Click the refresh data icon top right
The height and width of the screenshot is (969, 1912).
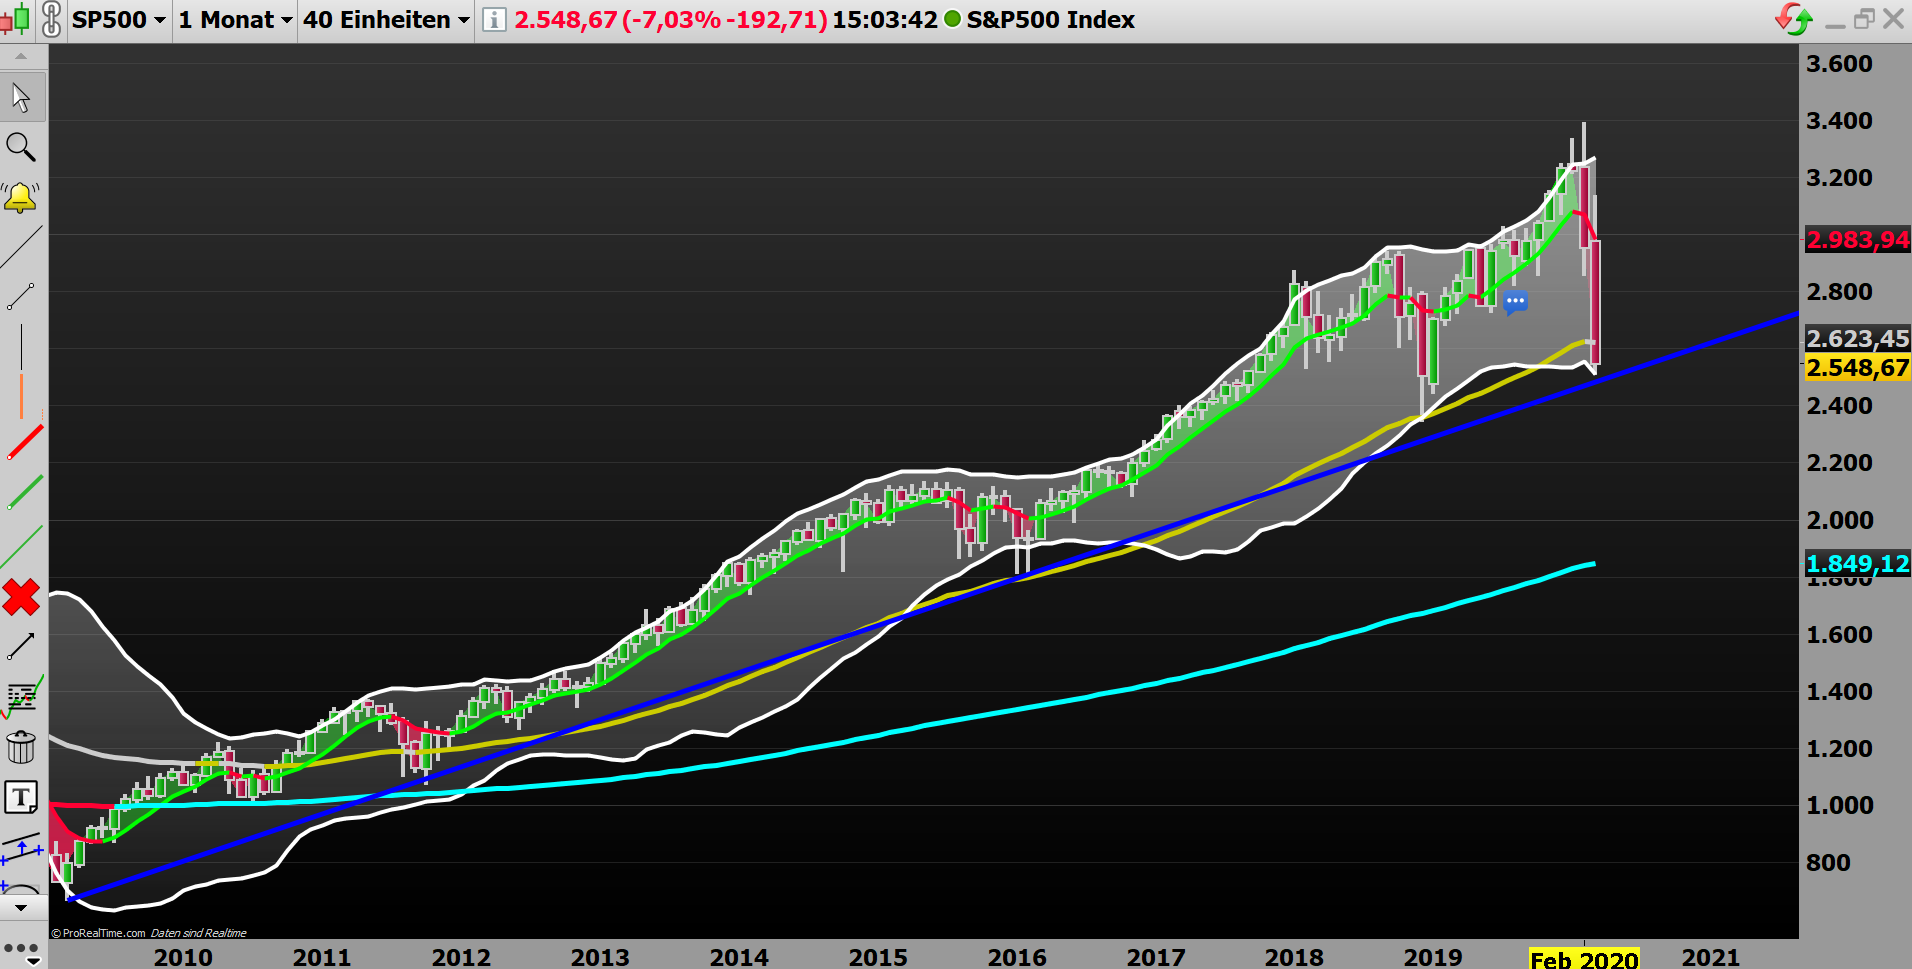[x=1793, y=18]
